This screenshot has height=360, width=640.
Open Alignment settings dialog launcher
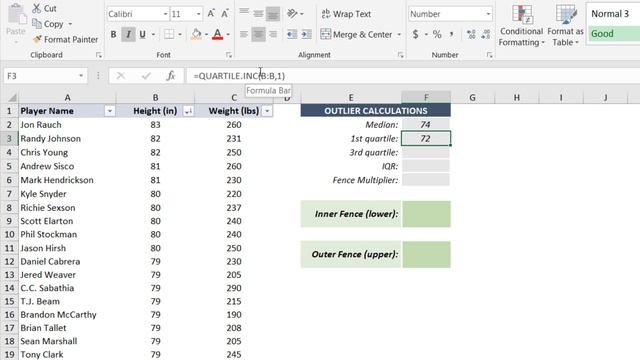tap(400, 55)
